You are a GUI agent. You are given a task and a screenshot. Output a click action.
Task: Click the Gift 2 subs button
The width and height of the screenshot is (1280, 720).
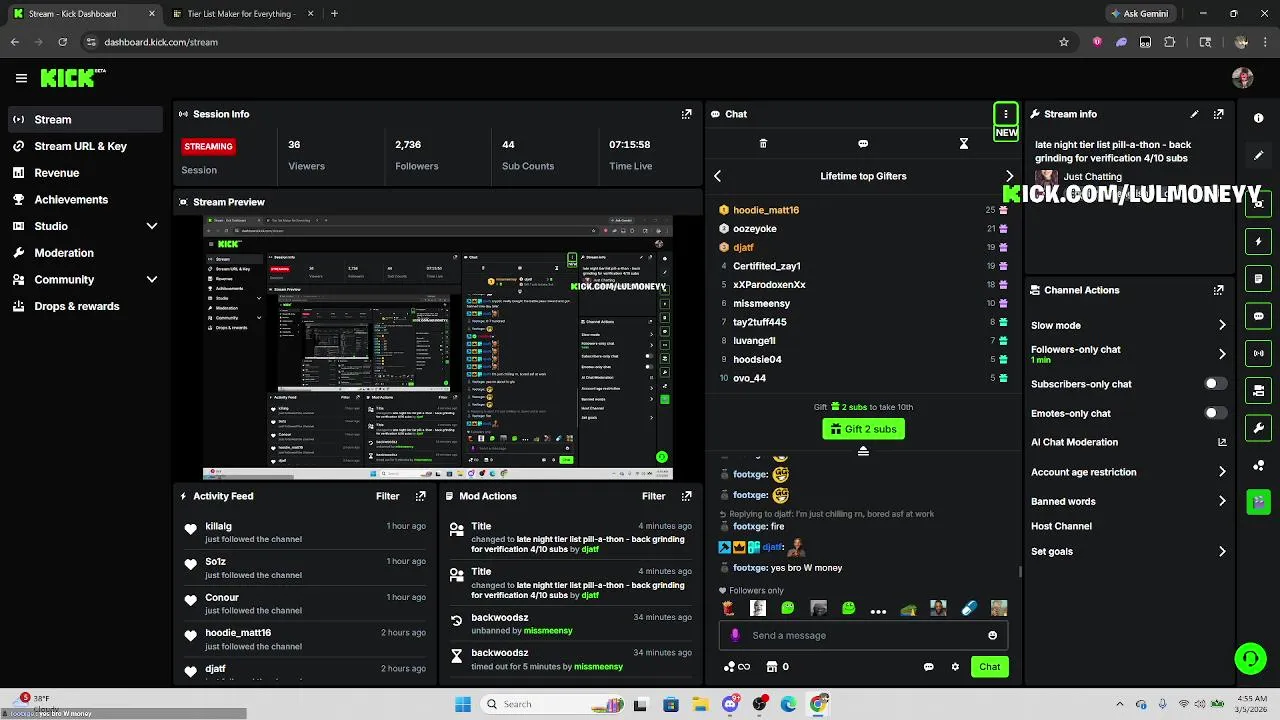(863, 429)
